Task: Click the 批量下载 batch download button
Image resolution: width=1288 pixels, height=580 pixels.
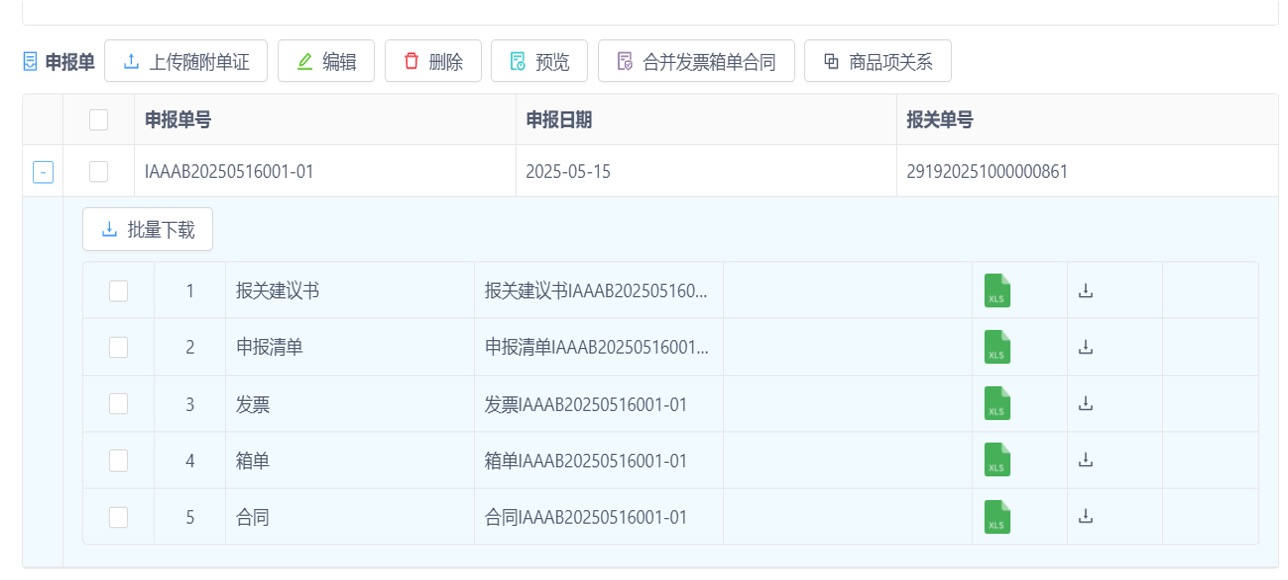Action: [x=148, y=230]
